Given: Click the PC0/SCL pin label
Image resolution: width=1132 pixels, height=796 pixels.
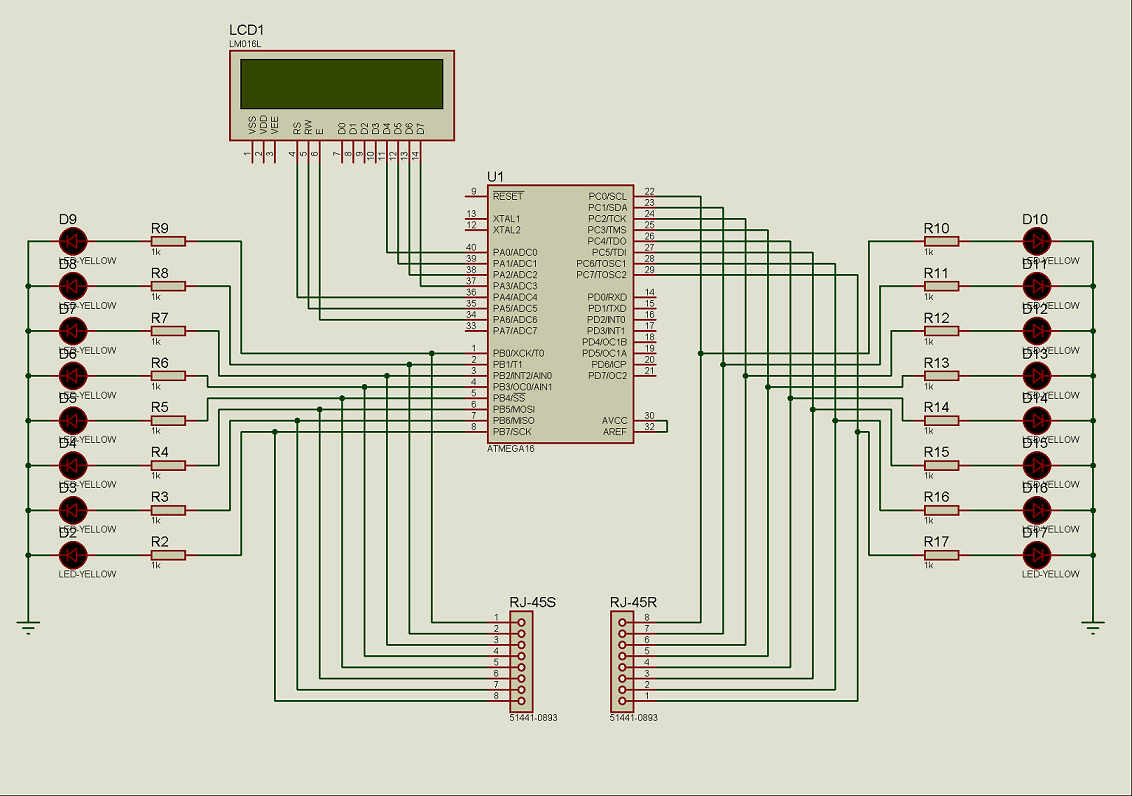Looking at the screenshot, I should [608, 196].
